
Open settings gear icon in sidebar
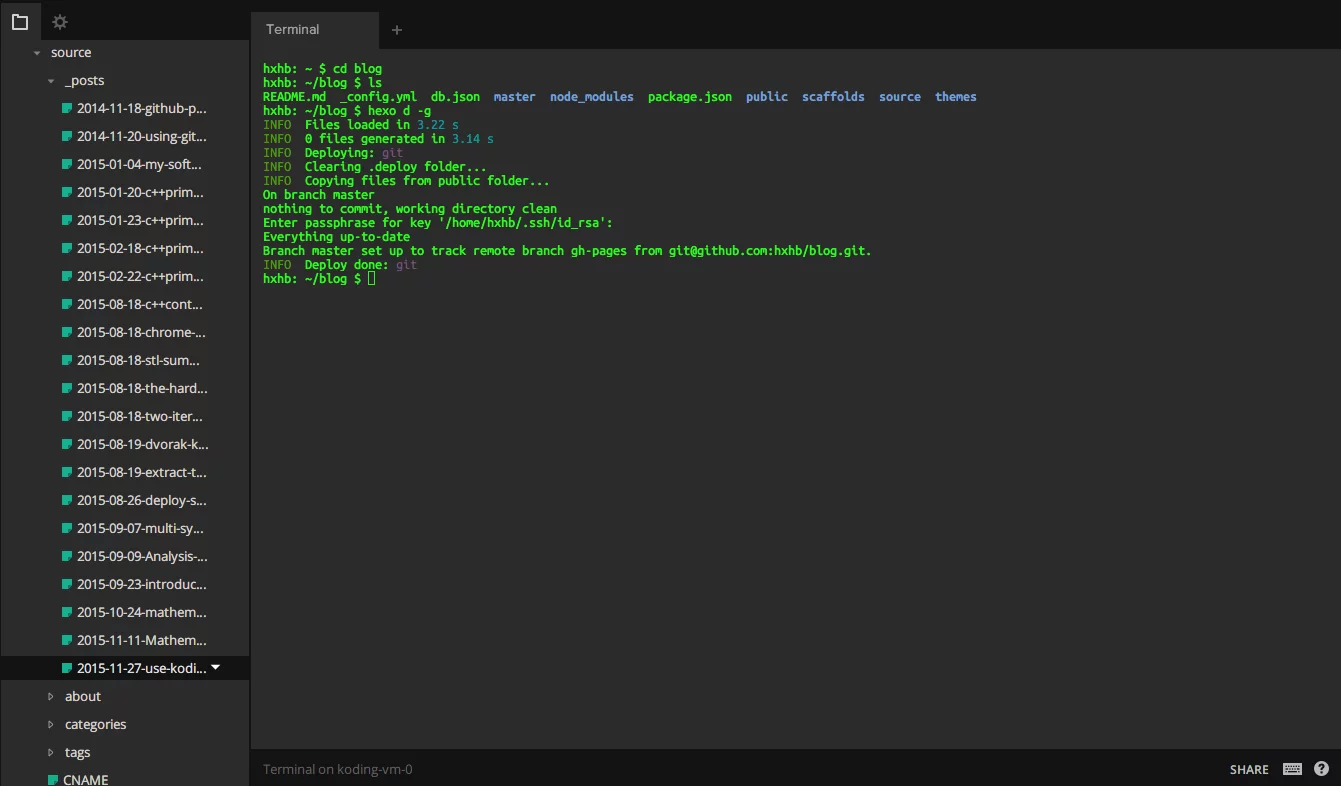60,22
